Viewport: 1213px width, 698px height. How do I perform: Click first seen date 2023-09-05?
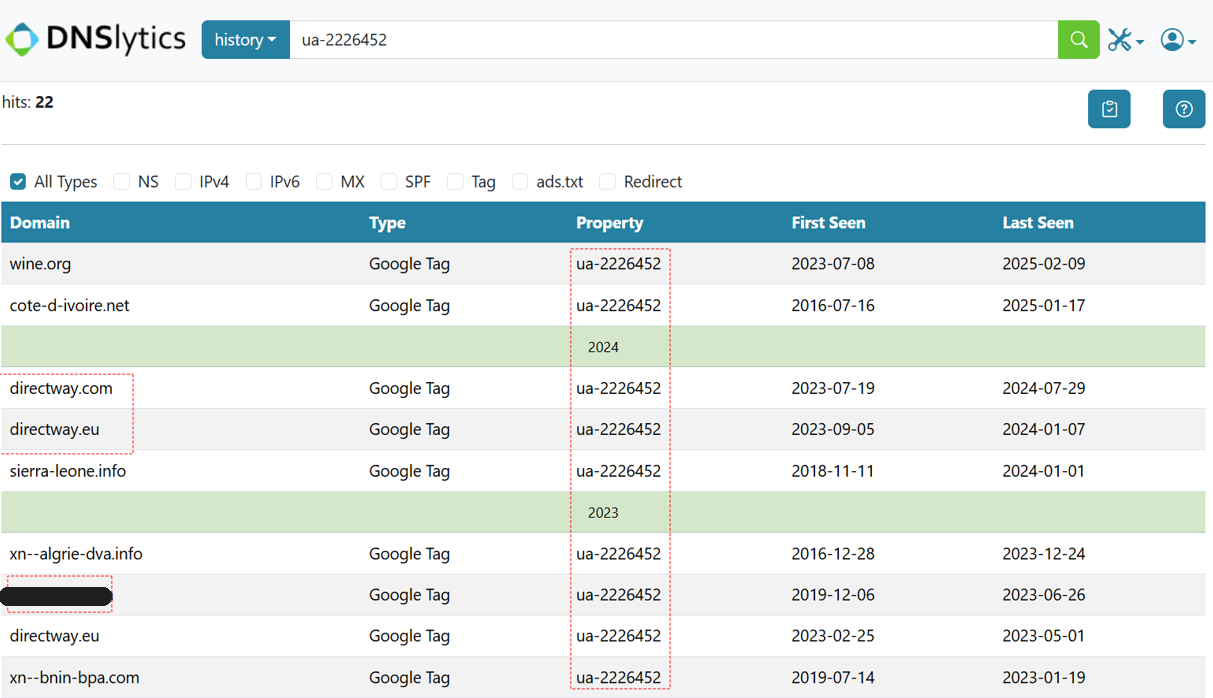[833, 429]
